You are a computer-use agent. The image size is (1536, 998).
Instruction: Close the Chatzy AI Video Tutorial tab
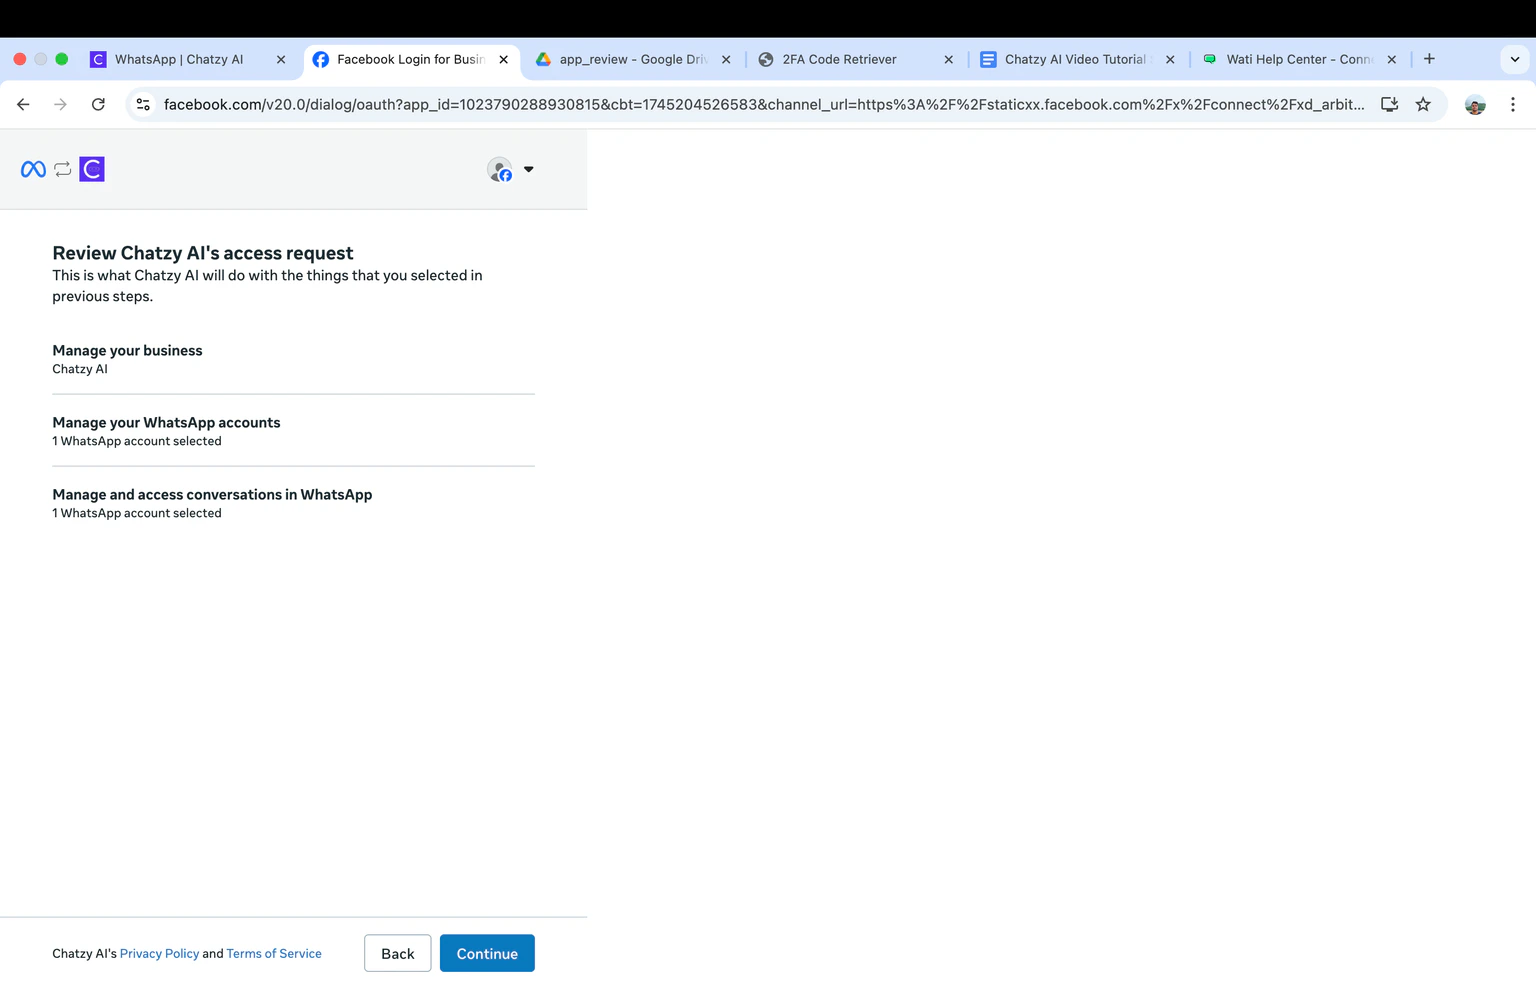pos(1170,59)
